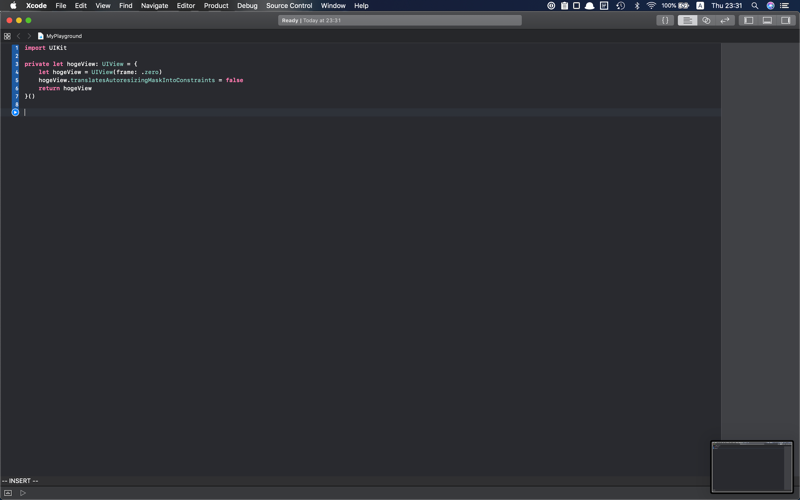Viewport: 800px width, 500px height.
Task: Show debug area using bottom-left button
Action: [x=8, y=493]
